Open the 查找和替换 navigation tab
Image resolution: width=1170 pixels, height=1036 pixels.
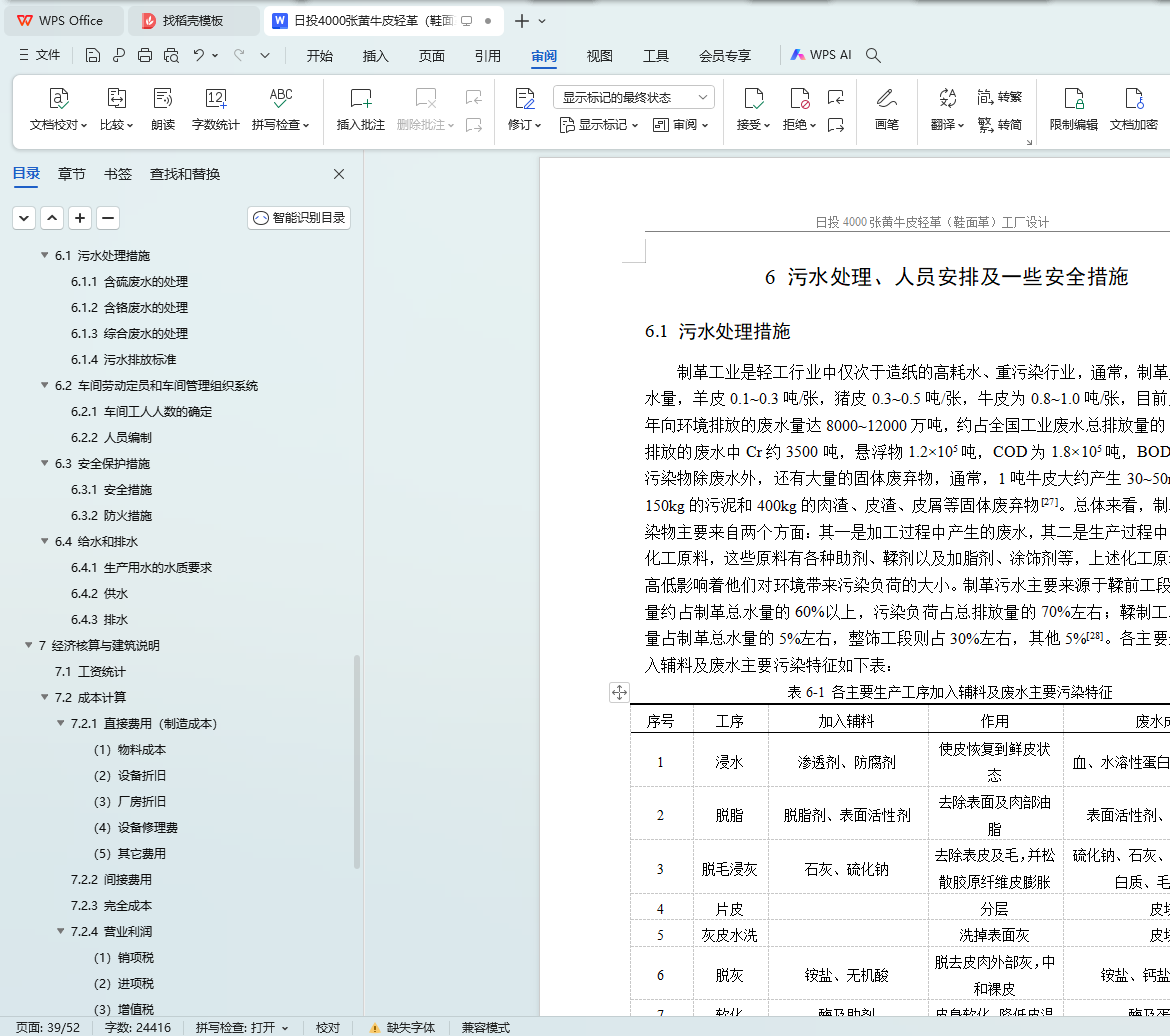pyautogui.click(x=185, y=174)
